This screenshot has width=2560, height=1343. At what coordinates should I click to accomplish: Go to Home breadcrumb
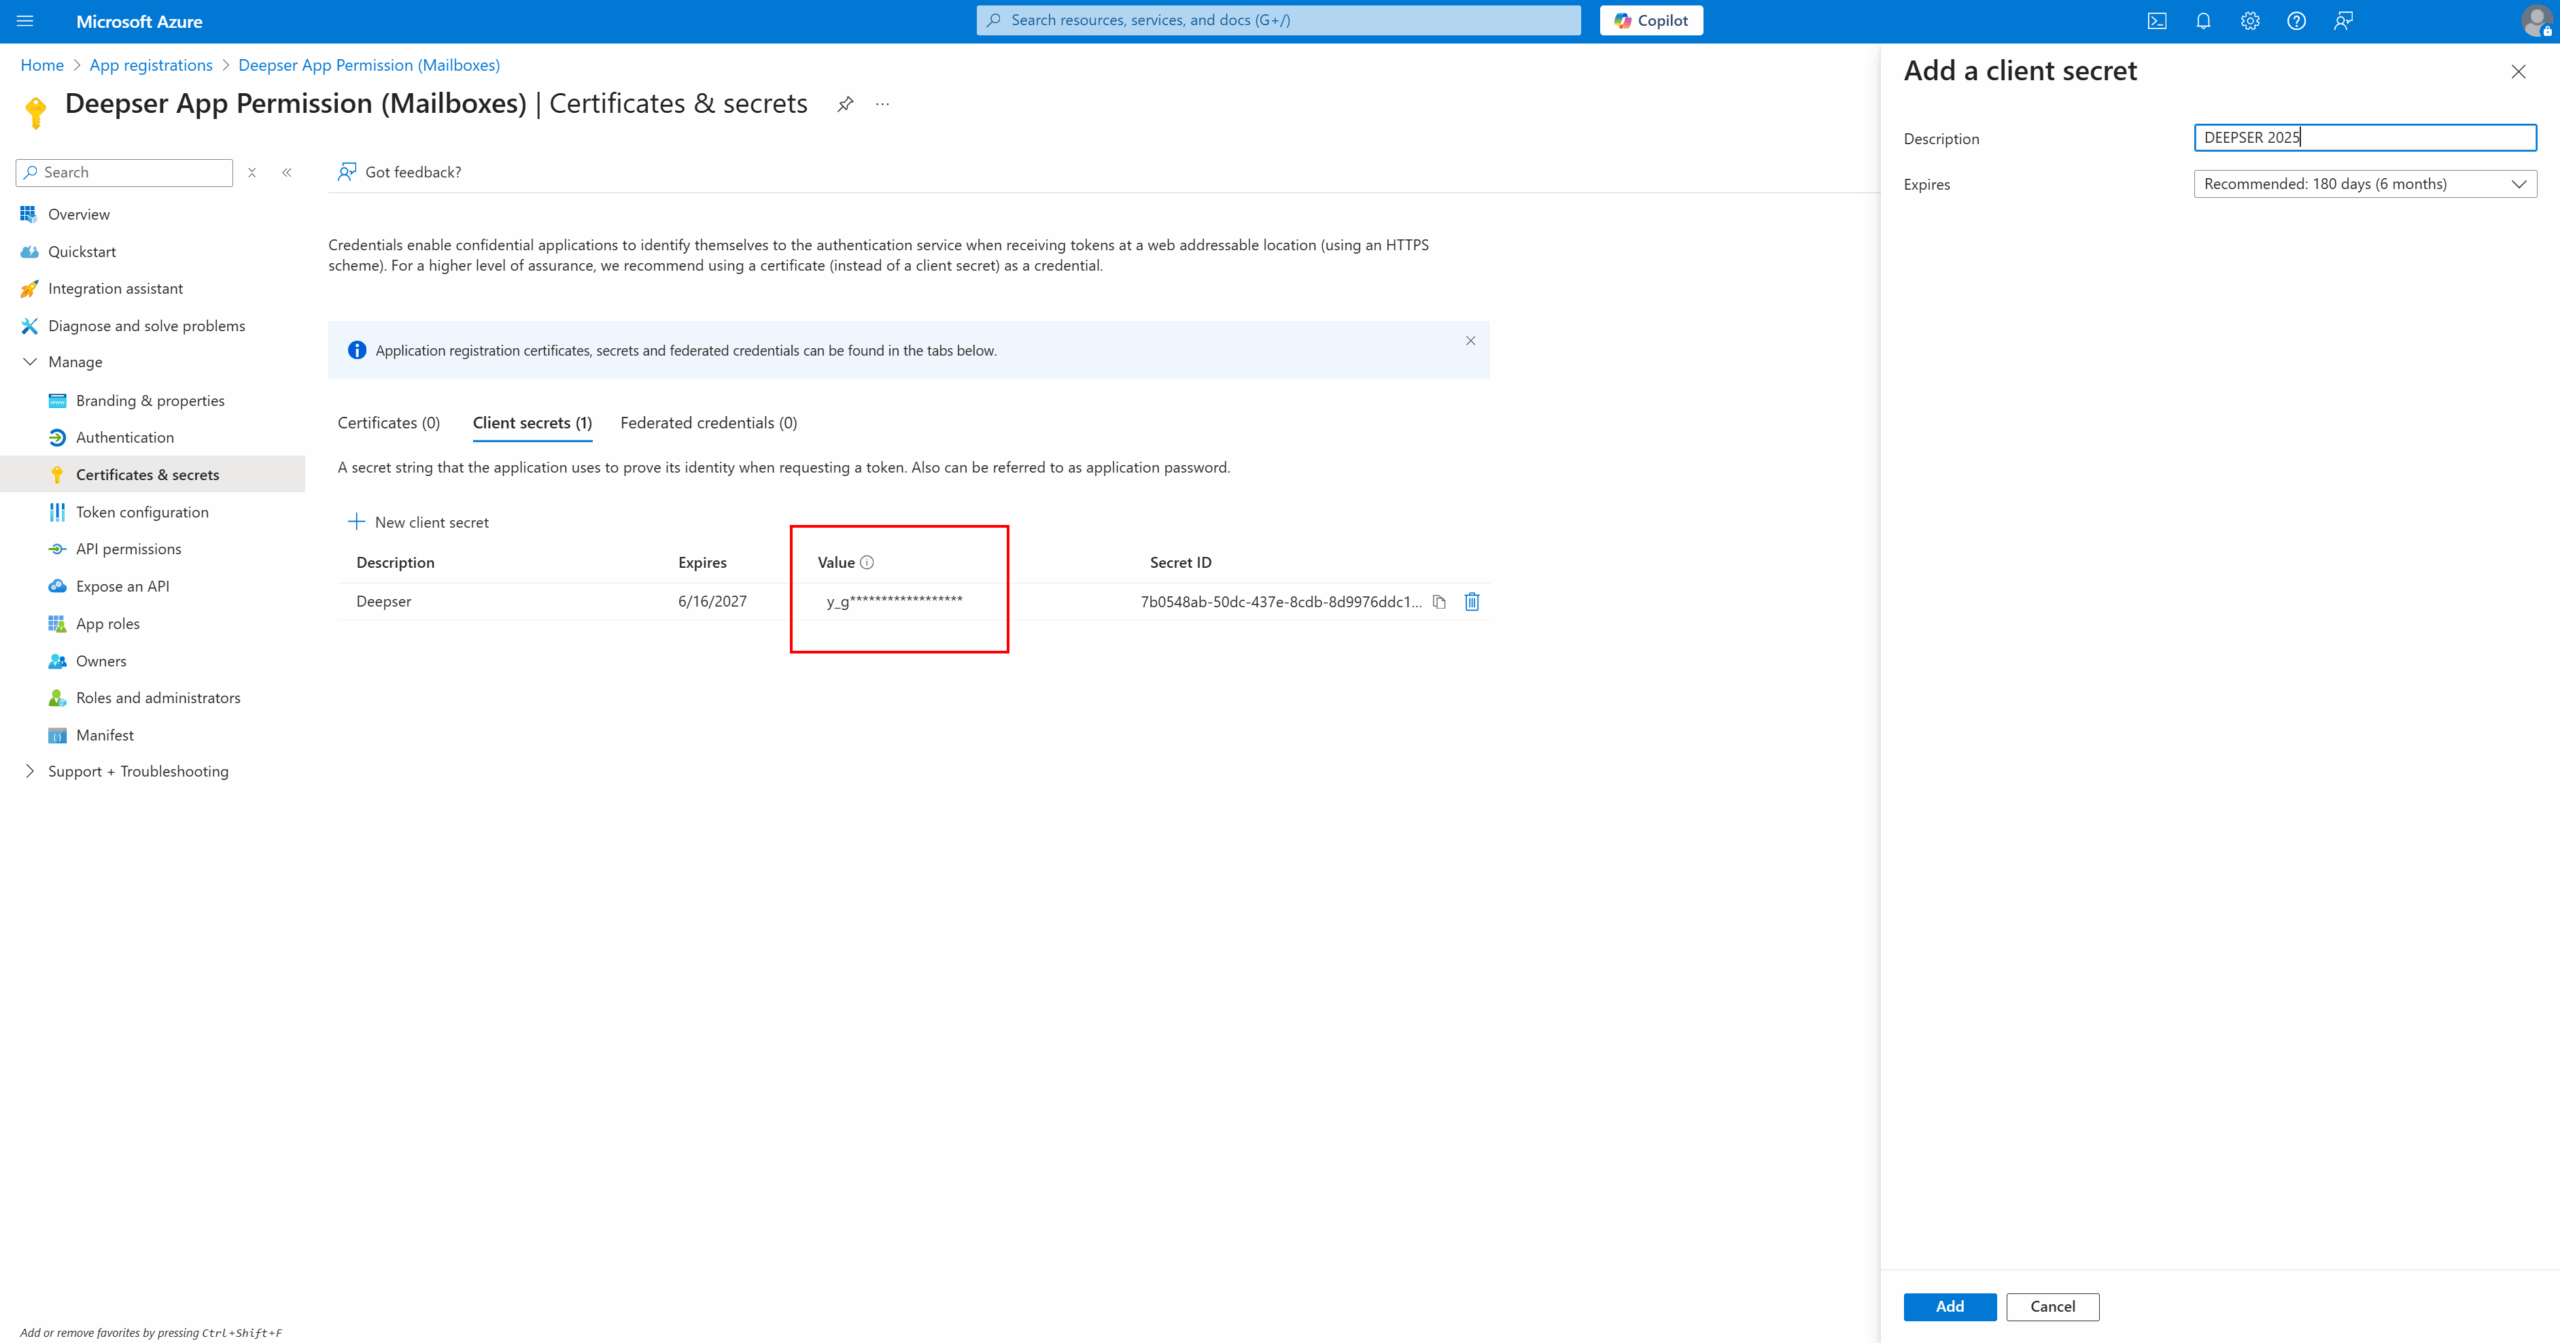[x=42, y=65]
